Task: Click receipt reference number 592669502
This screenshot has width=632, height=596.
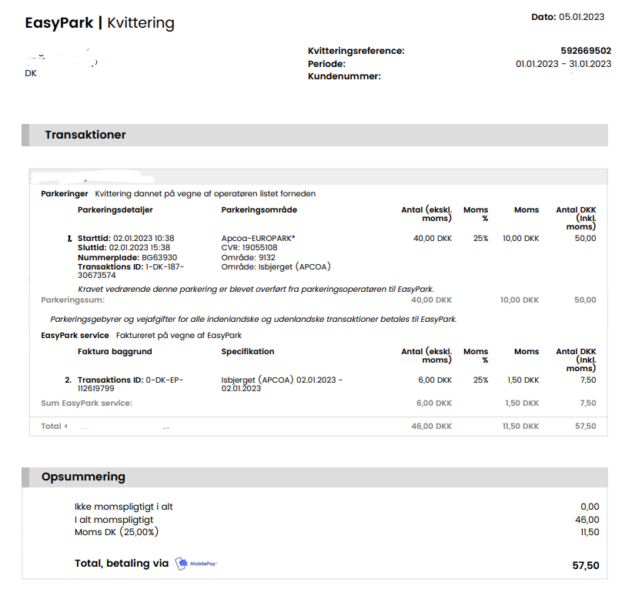Action: pyautogui.click(x=585, y=50)
